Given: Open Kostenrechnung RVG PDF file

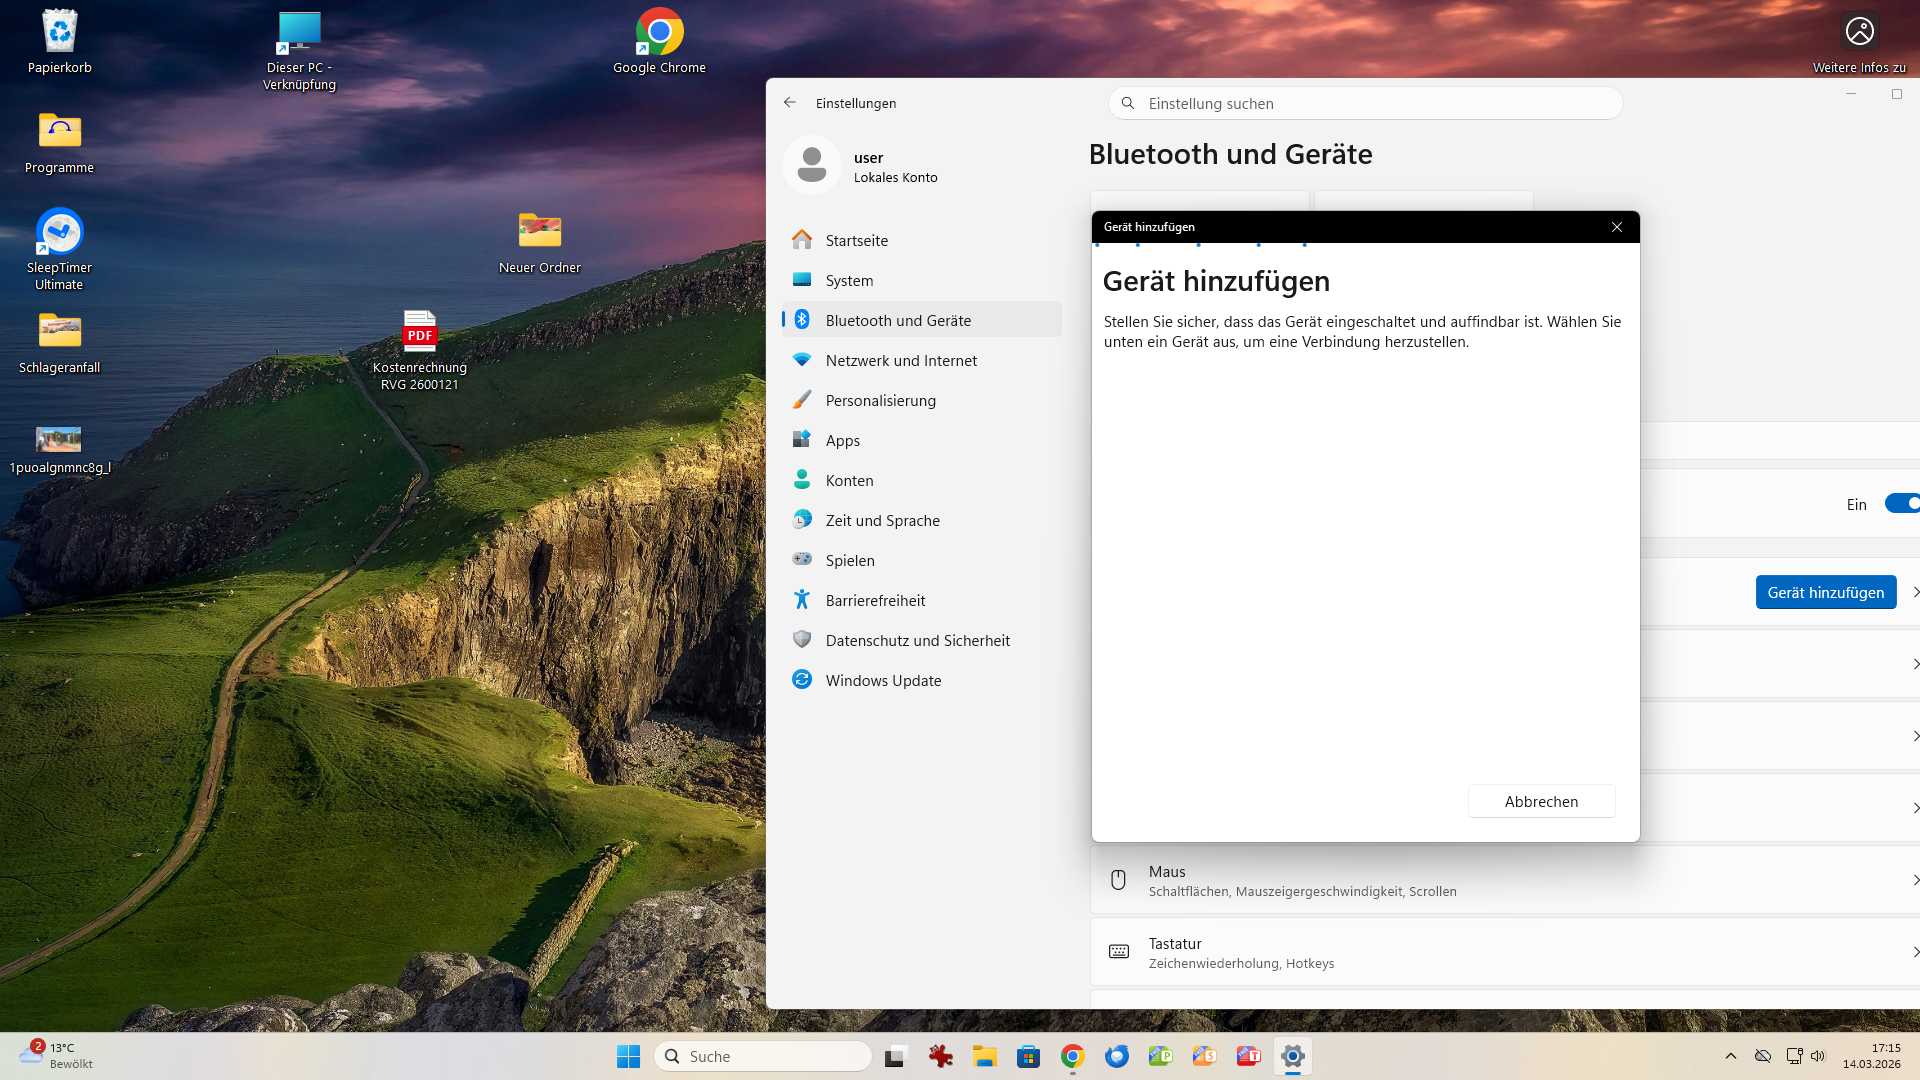Looking at the screenshot, I should click(419, 333).
